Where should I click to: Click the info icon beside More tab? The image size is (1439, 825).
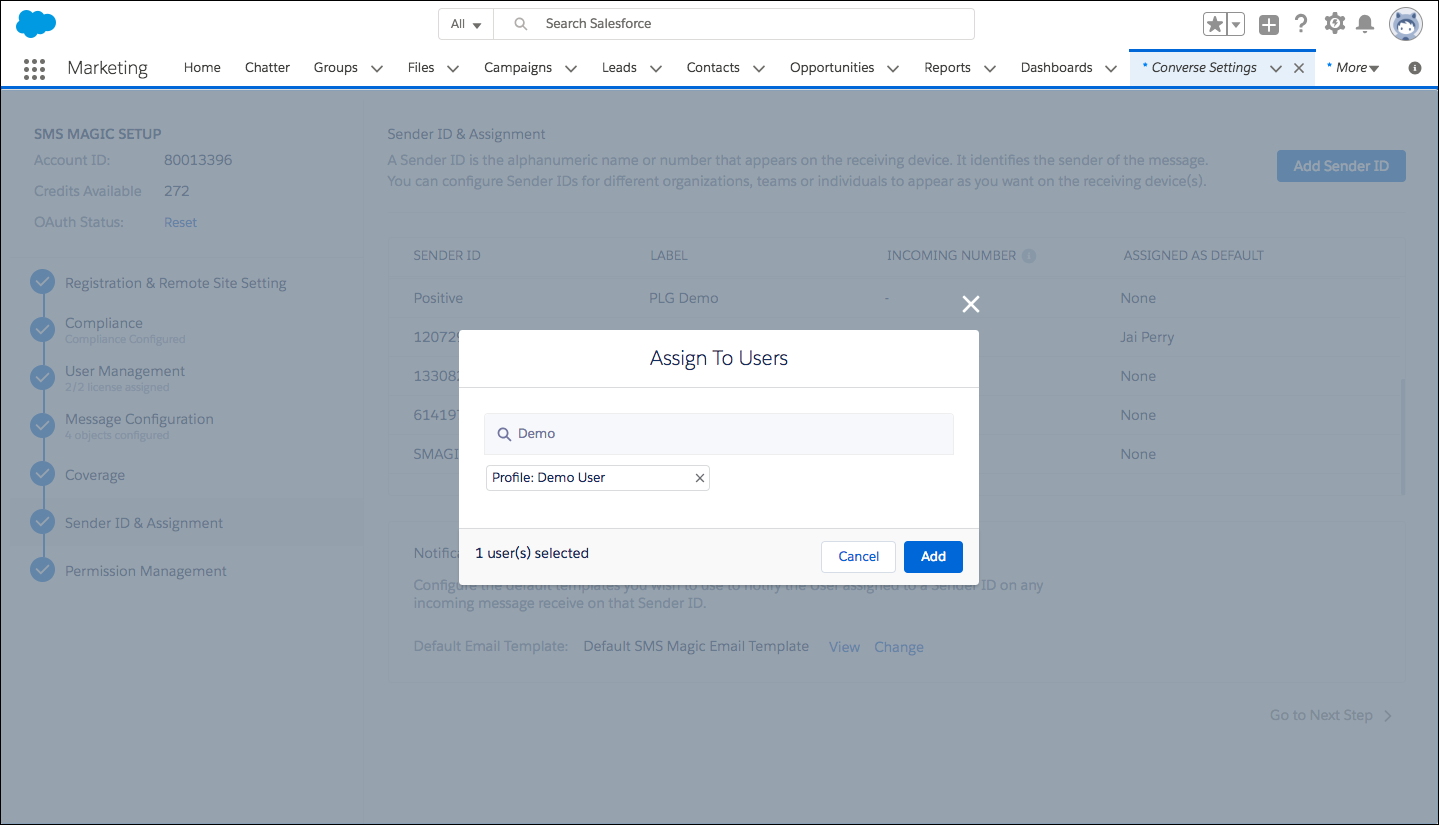pos(1415,68)
